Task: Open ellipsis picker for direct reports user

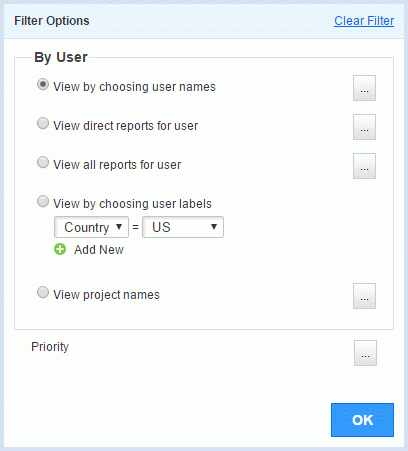Action: [364, 127]
